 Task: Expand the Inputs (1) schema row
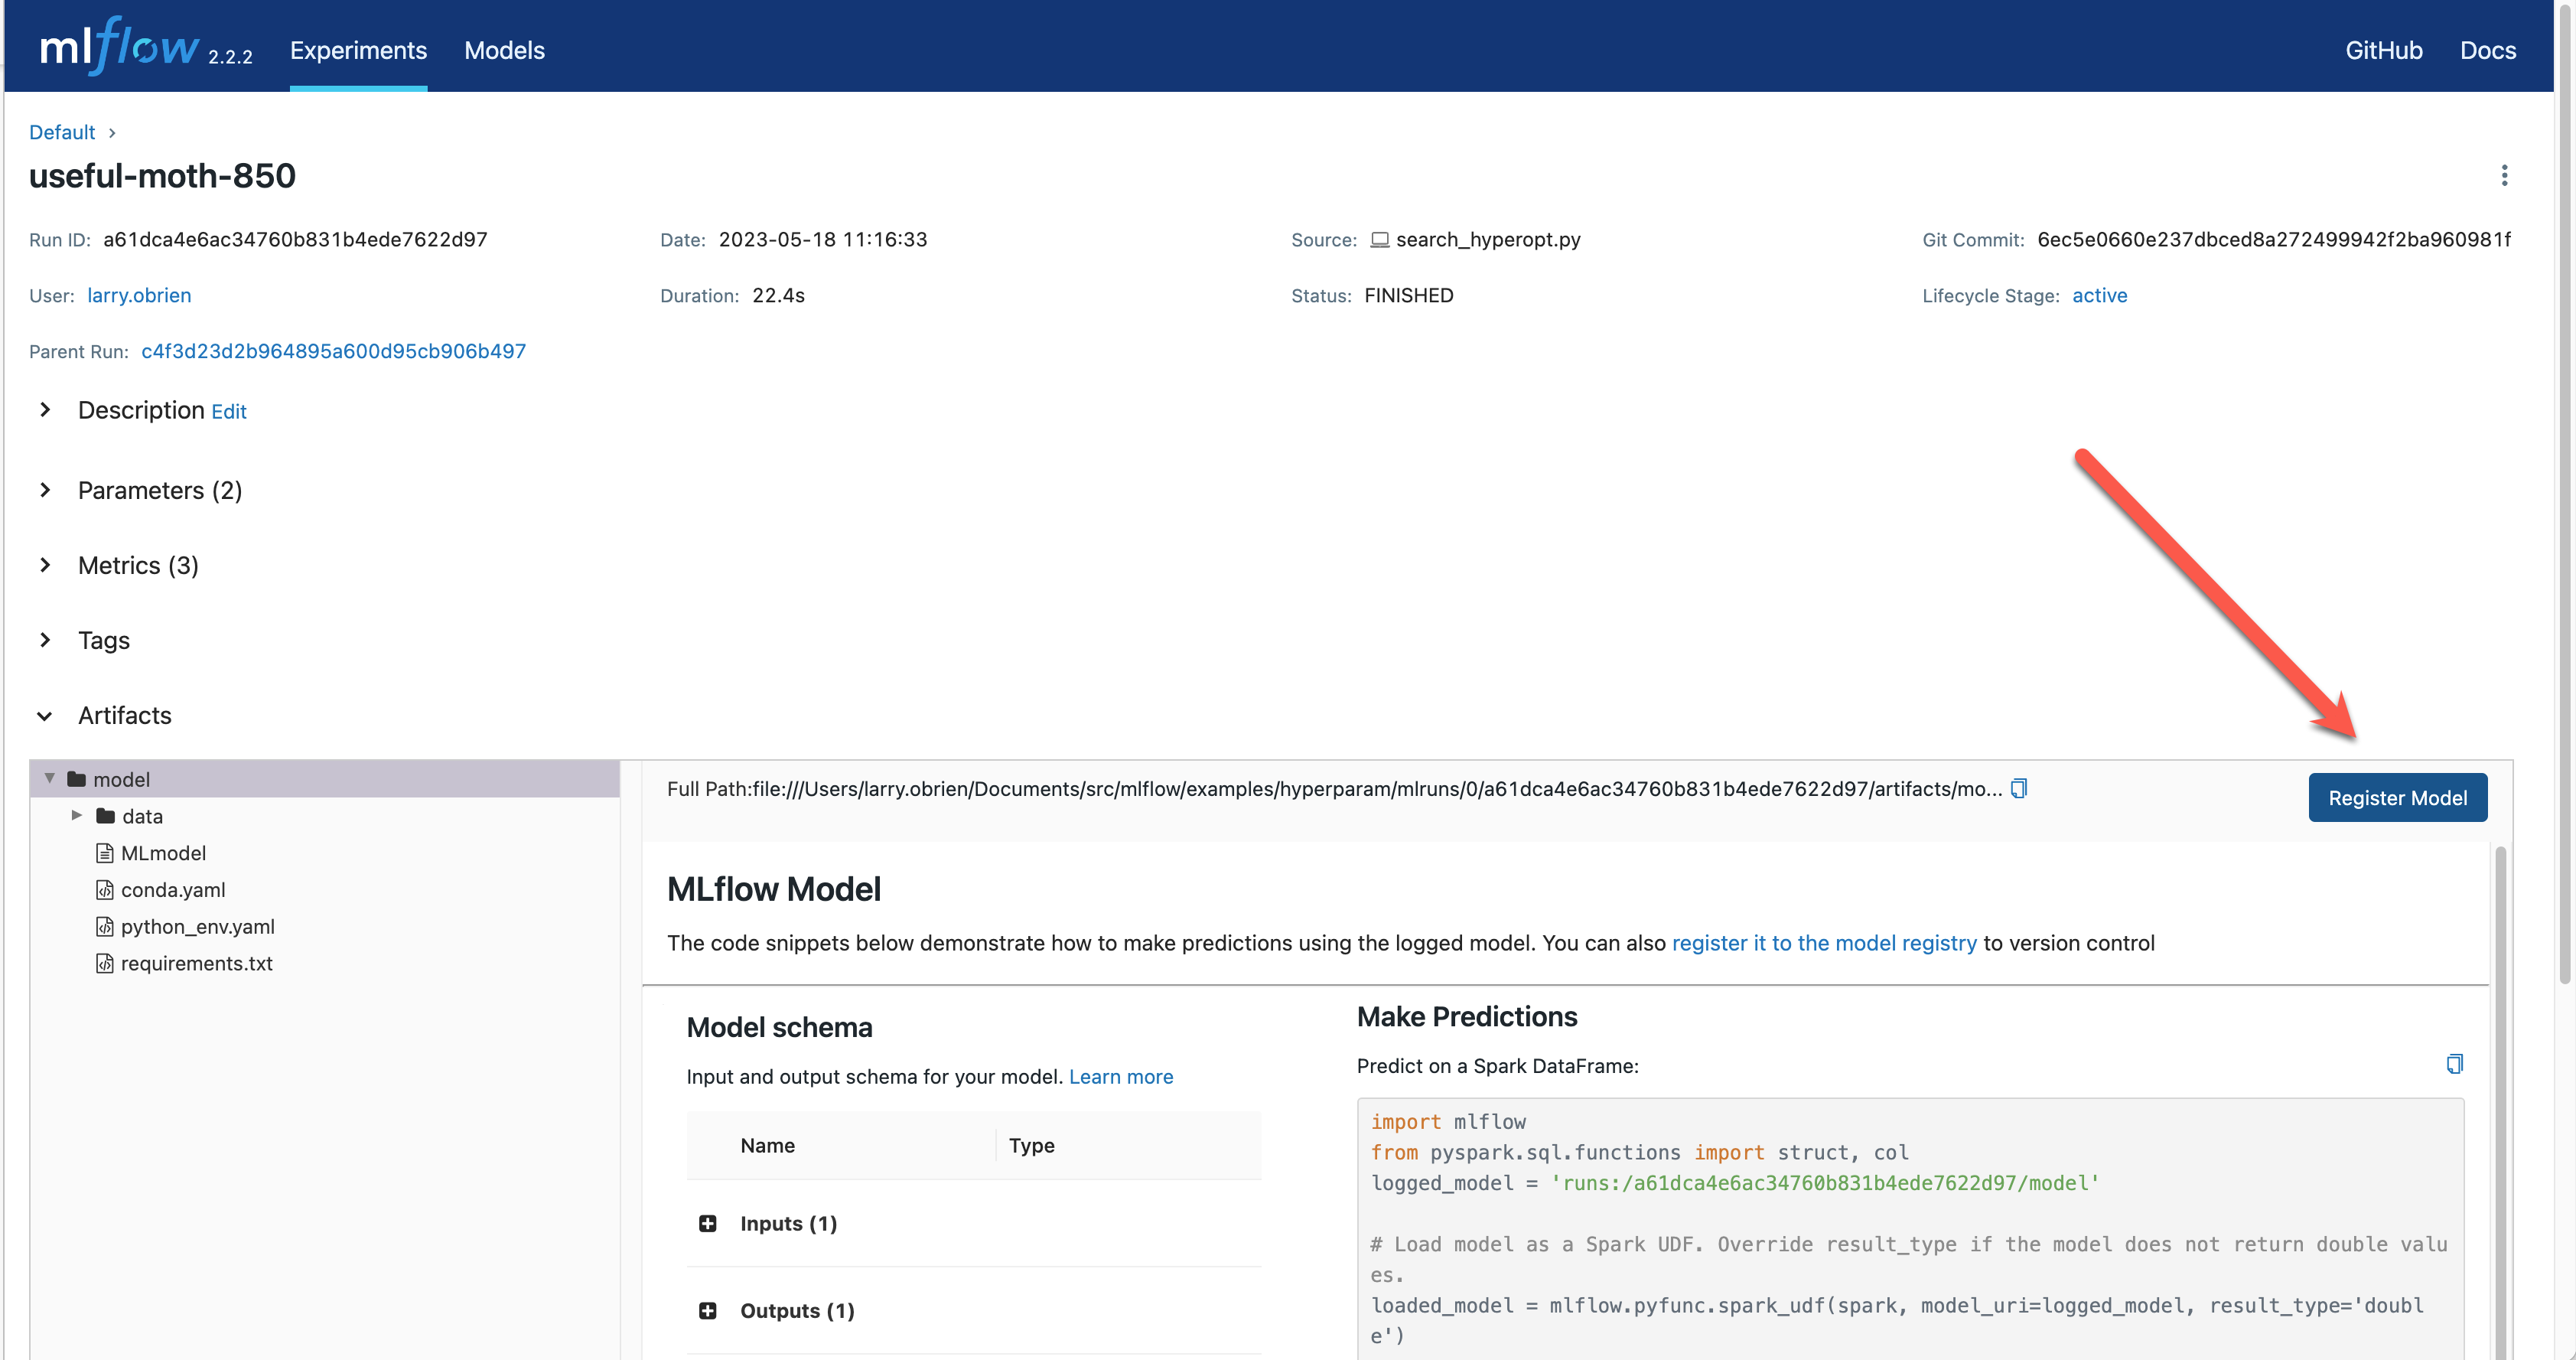pos(708,1224)
